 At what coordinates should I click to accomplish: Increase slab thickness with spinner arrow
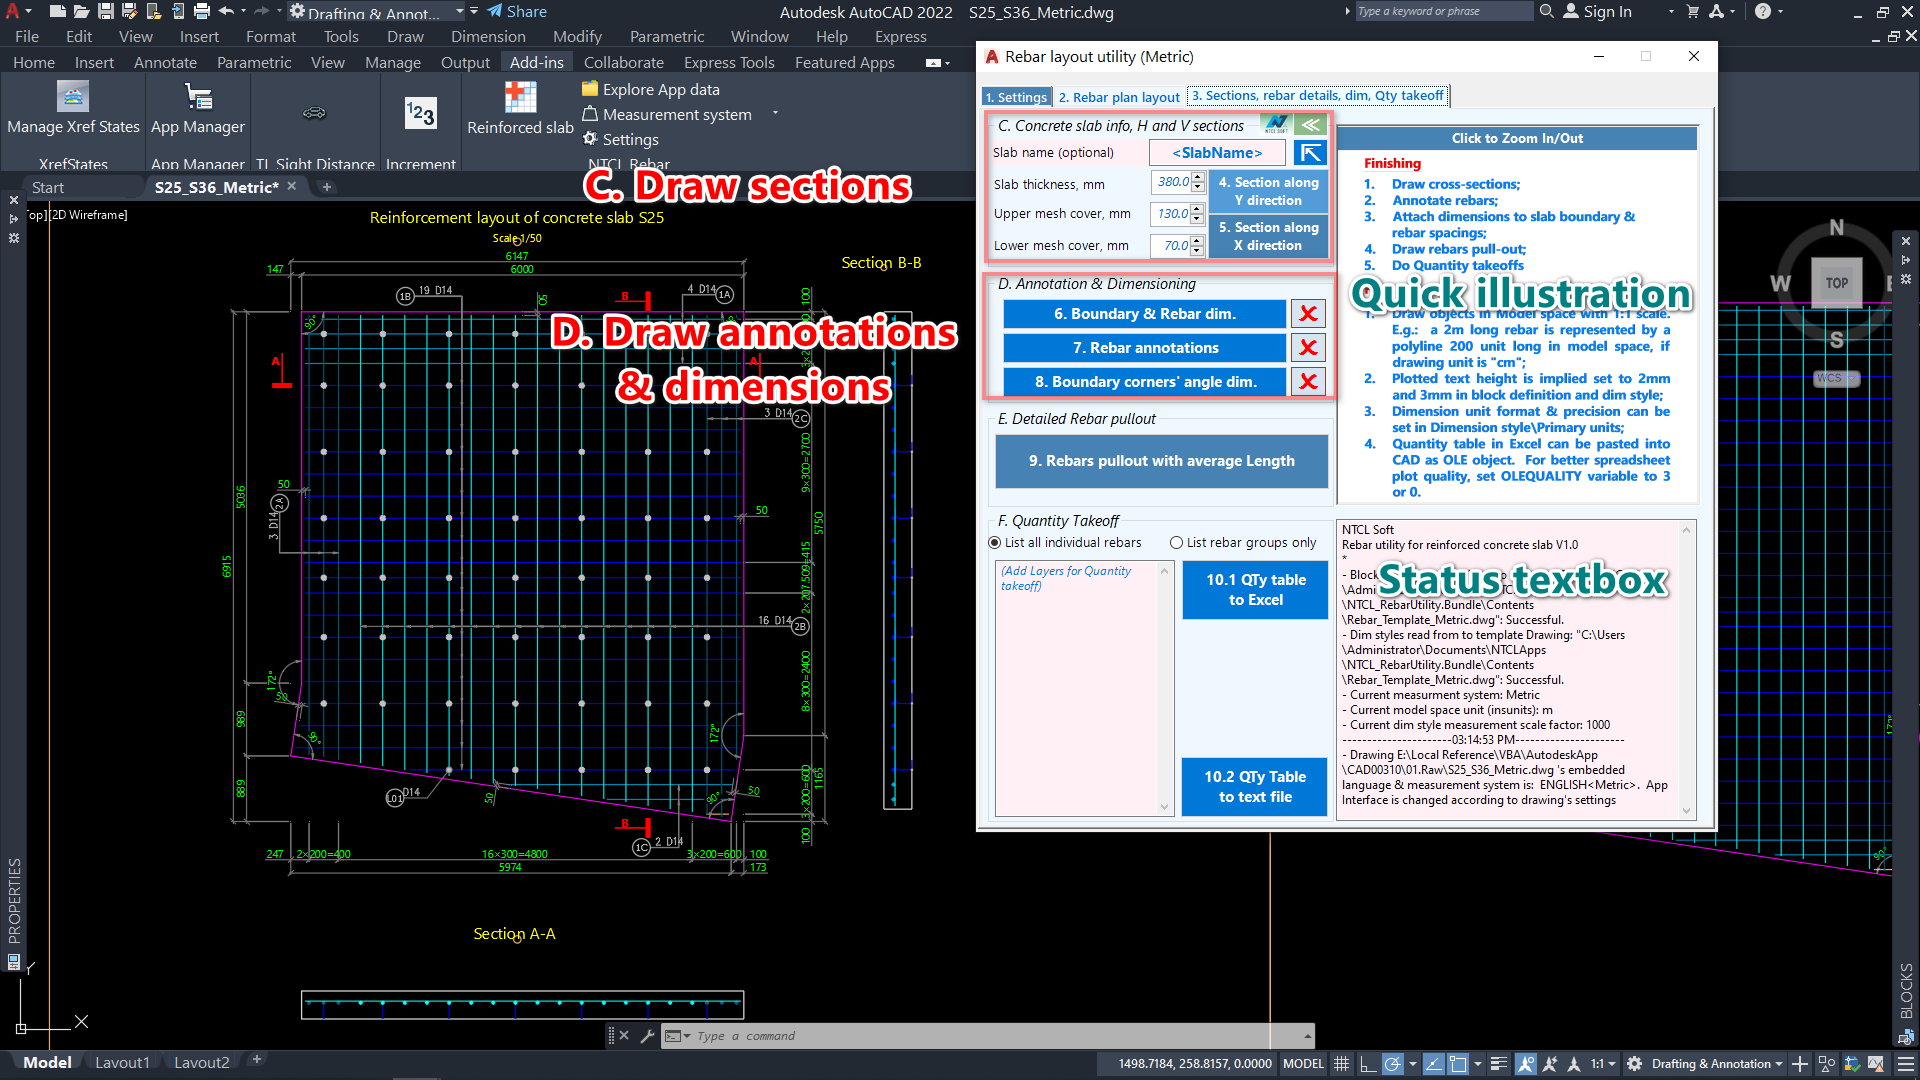[x=1198, y=178]
